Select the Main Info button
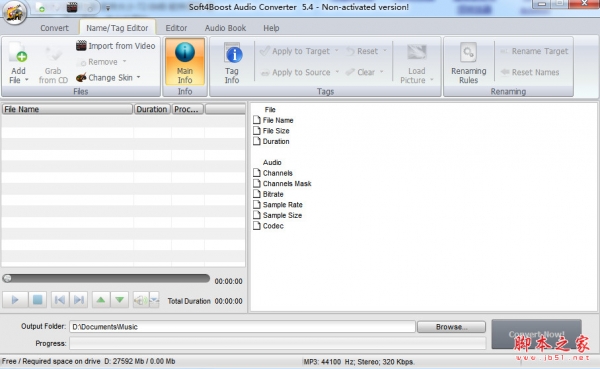Image resolution: width=600 pixels, height=369 pixels. point(185,62)
